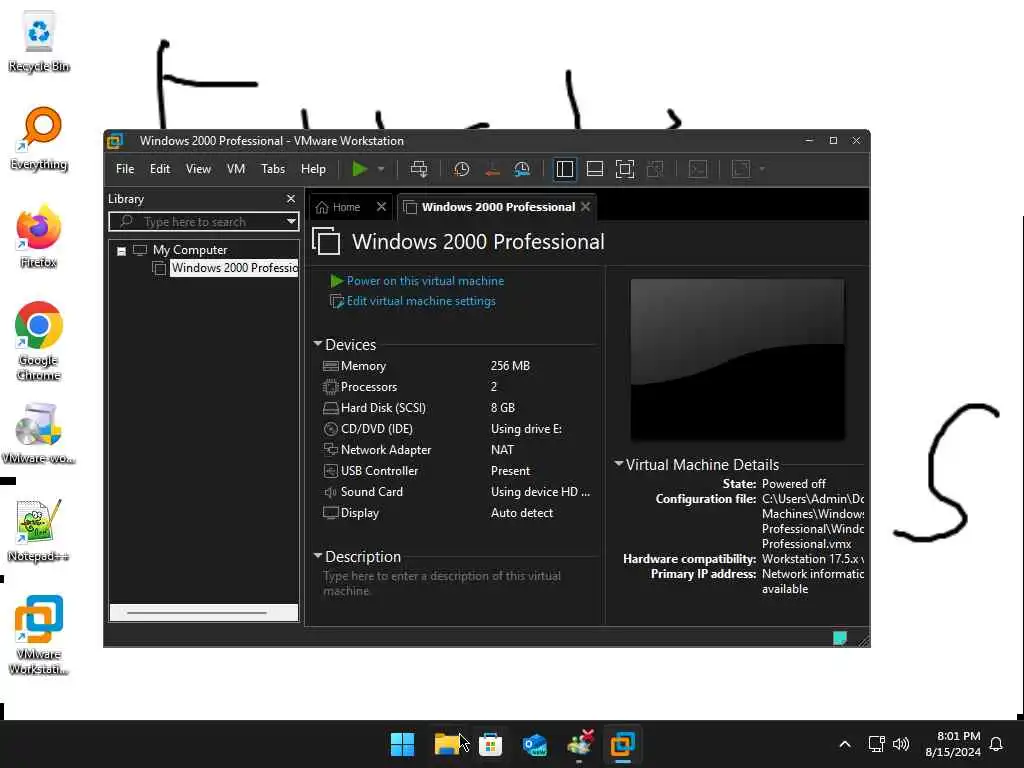Viewport: 1024px width, 768px height.
Task: Click the console view toolbar icon
Action: (698, 169)
